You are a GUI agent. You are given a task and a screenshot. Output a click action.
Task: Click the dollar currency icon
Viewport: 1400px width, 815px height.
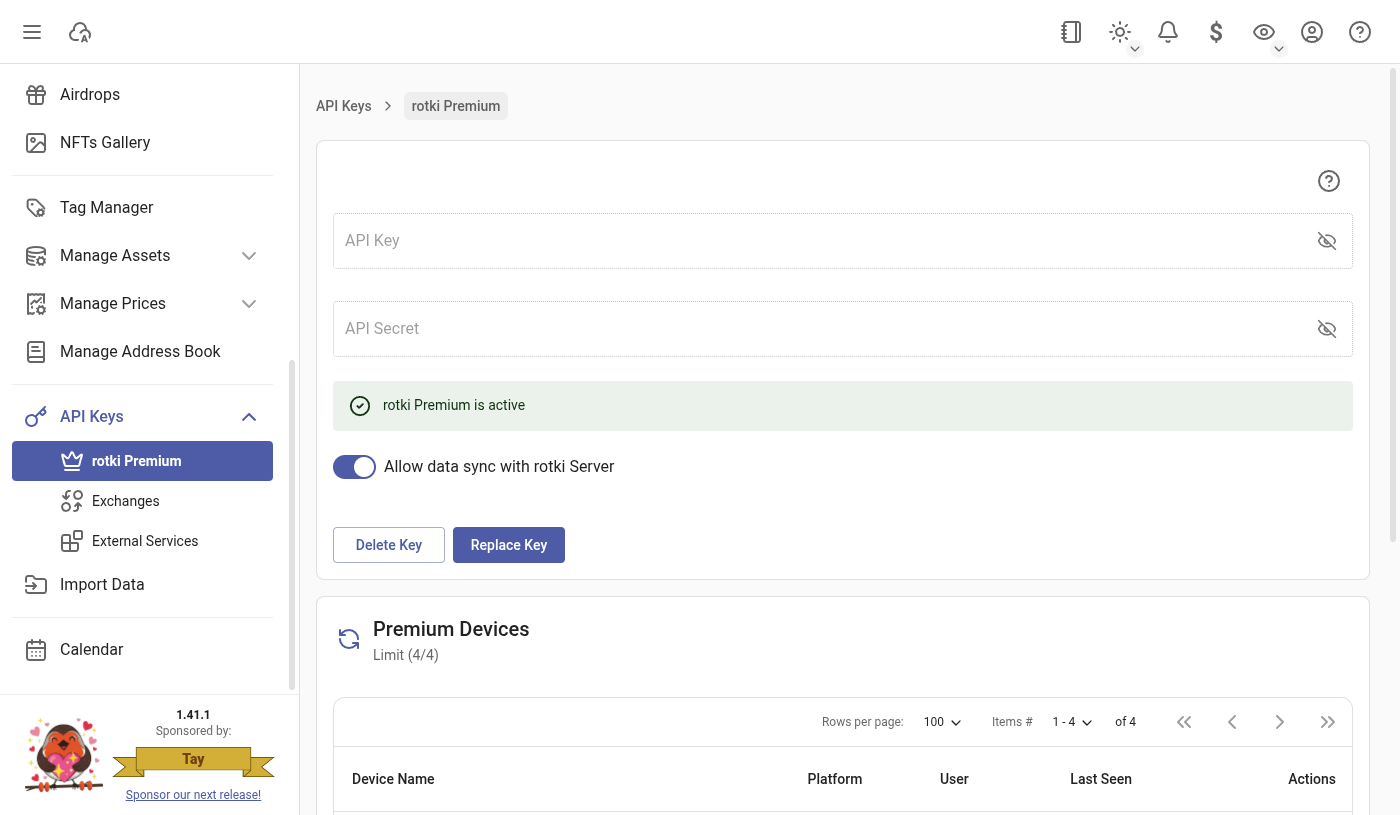1216,32
